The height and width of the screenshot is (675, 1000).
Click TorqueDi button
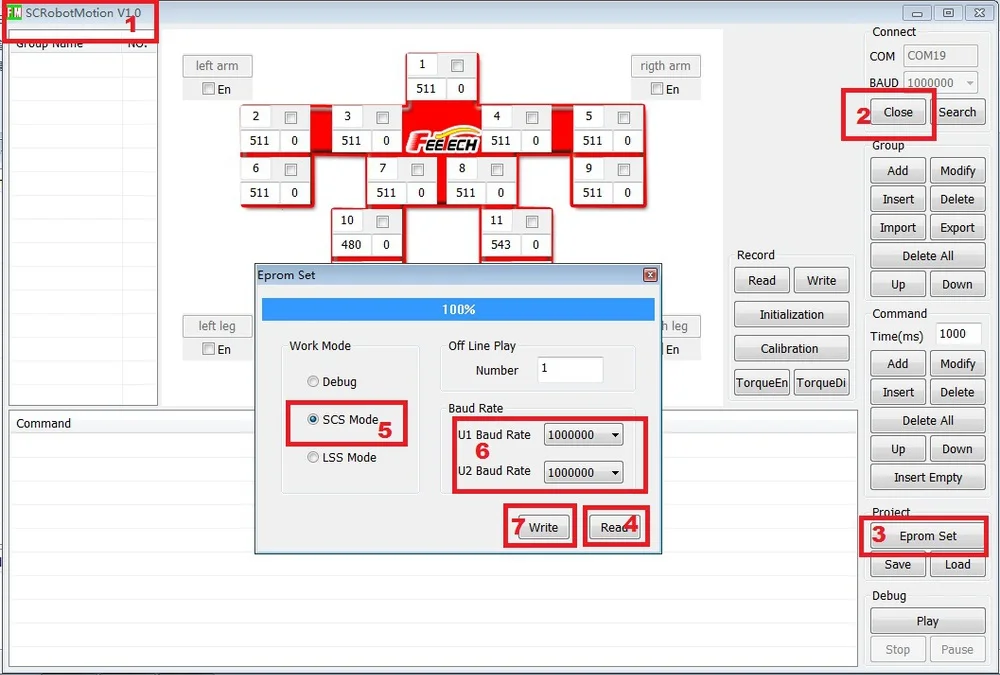821,383
